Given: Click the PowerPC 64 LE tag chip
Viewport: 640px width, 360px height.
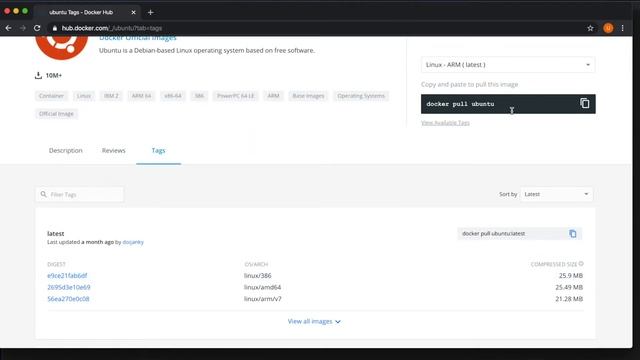Looking at the screenshot, I should pos(236,96).
